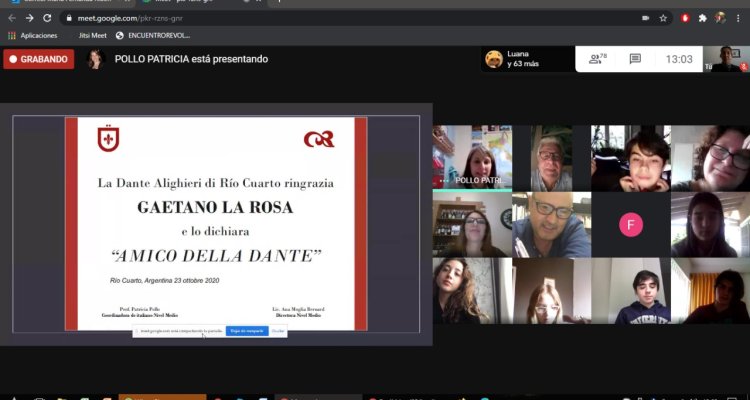Click 'POLLO PATRICIA está presentando' label
This screenshot has width=750, height=400.
click(x=191, y=59)
